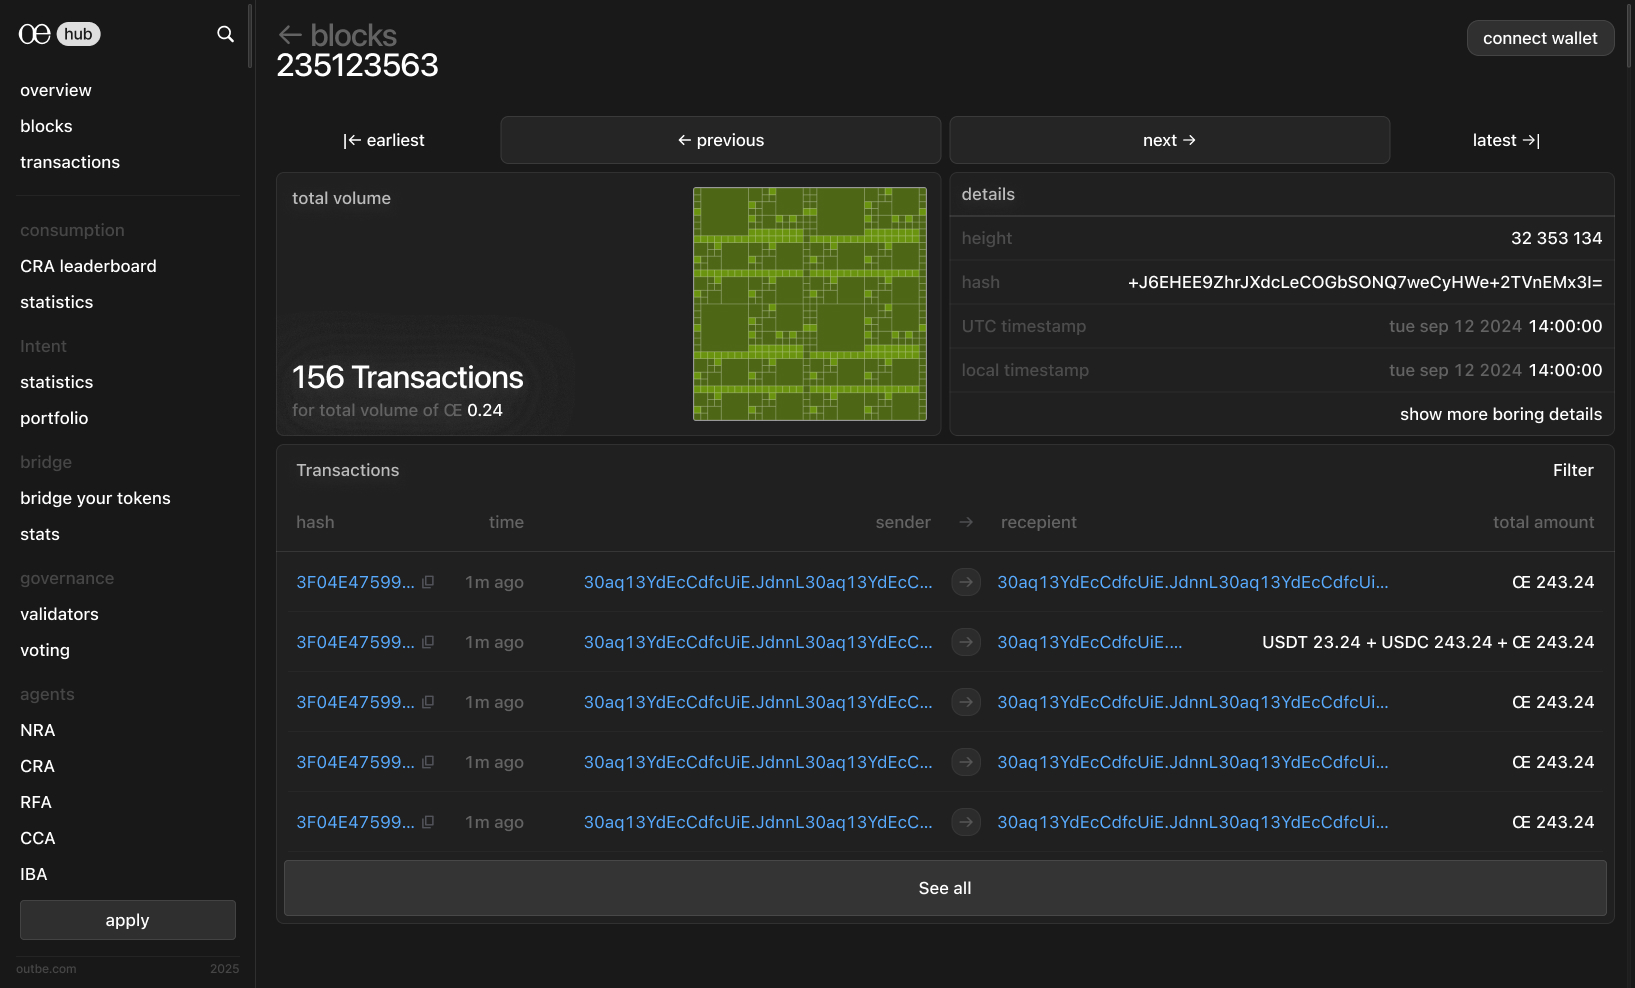
Task: Go to next block
Action: pyautogui.click(x=1170, y=140)
